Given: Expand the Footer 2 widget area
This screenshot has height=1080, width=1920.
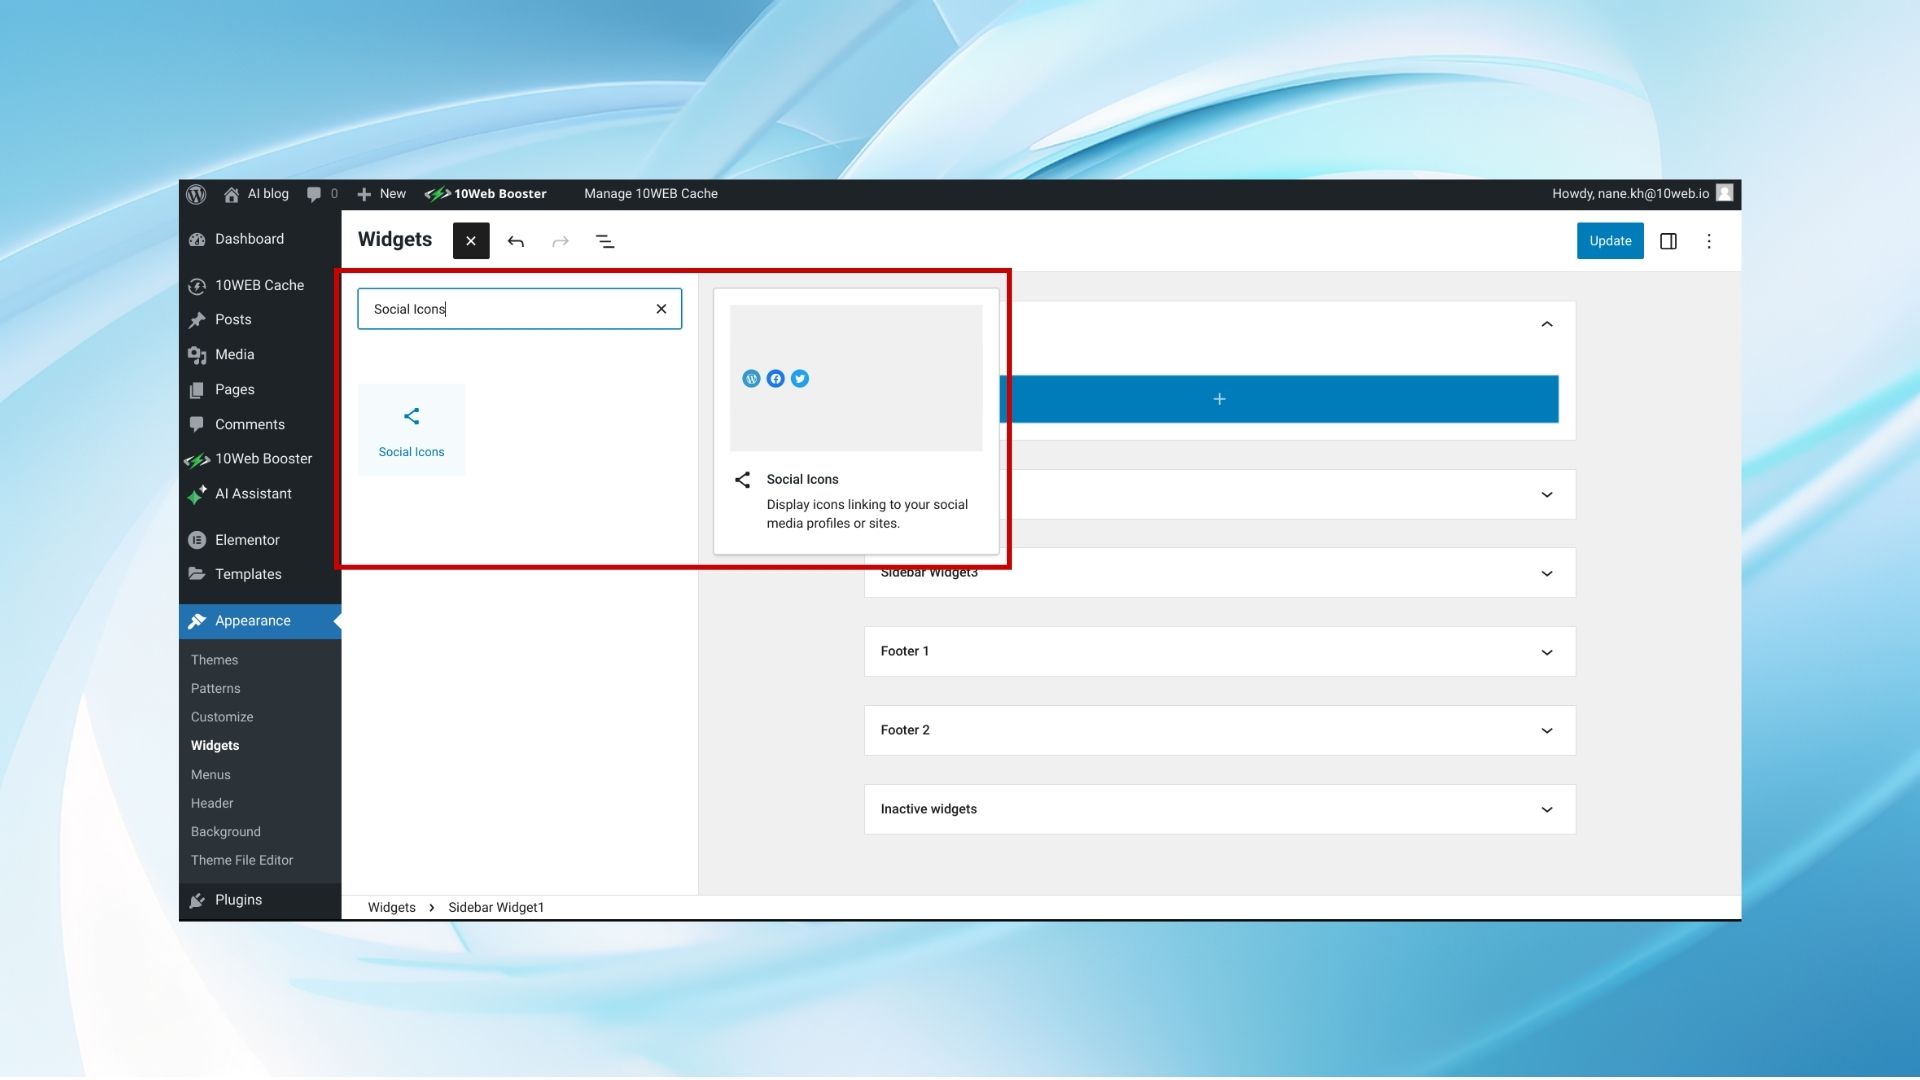Looking at the screenshot, I should (1220, 731).
